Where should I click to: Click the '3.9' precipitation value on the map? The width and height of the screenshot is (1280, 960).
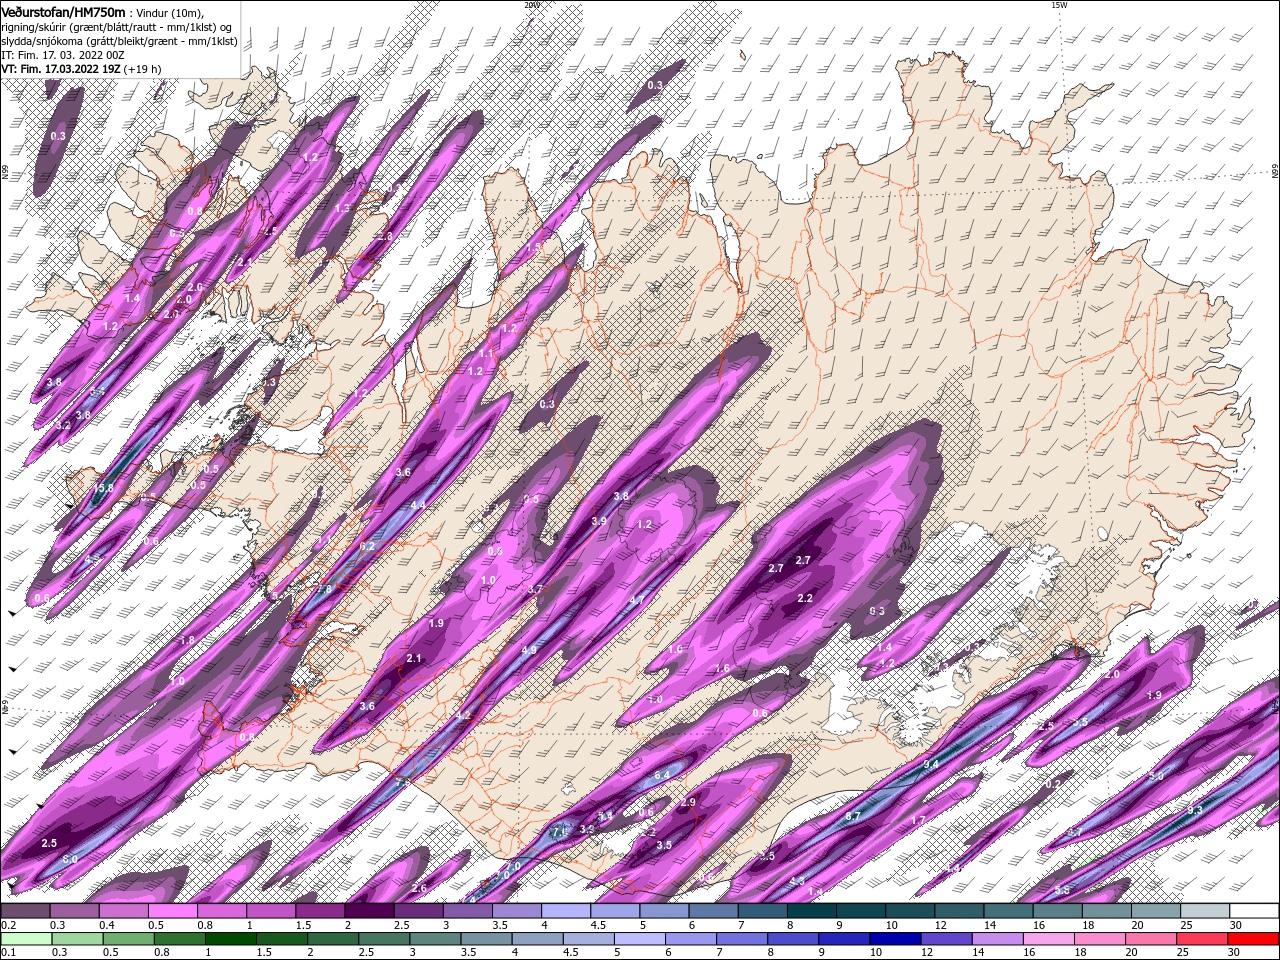[x=599, y=521]
